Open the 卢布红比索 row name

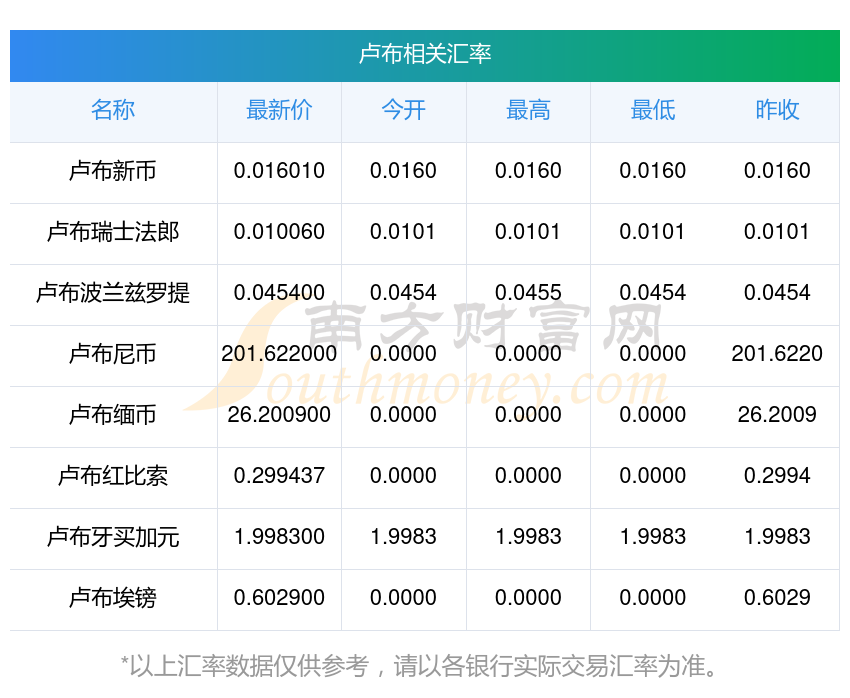pyautogui.click(x=113, y=476)
